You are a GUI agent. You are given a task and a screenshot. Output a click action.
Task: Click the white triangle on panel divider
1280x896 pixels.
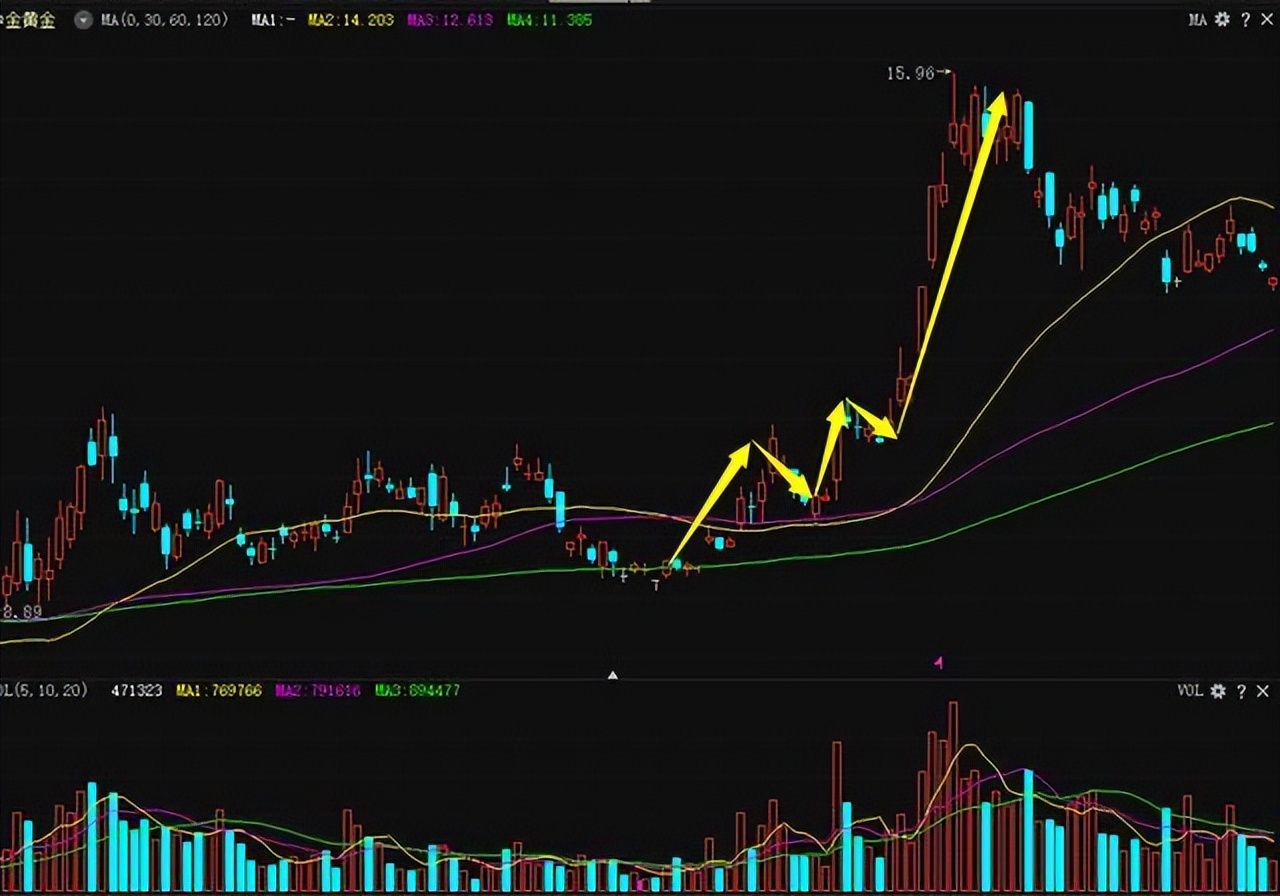[613, 675]
